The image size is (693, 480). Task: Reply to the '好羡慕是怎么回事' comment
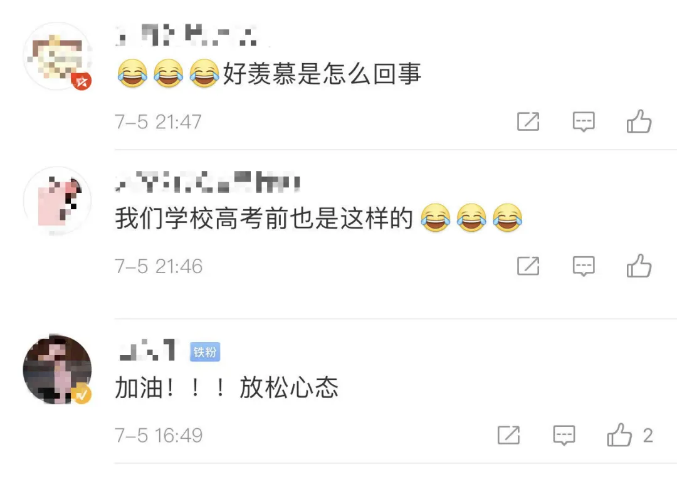pyautogui.click(x=583, y=122)
